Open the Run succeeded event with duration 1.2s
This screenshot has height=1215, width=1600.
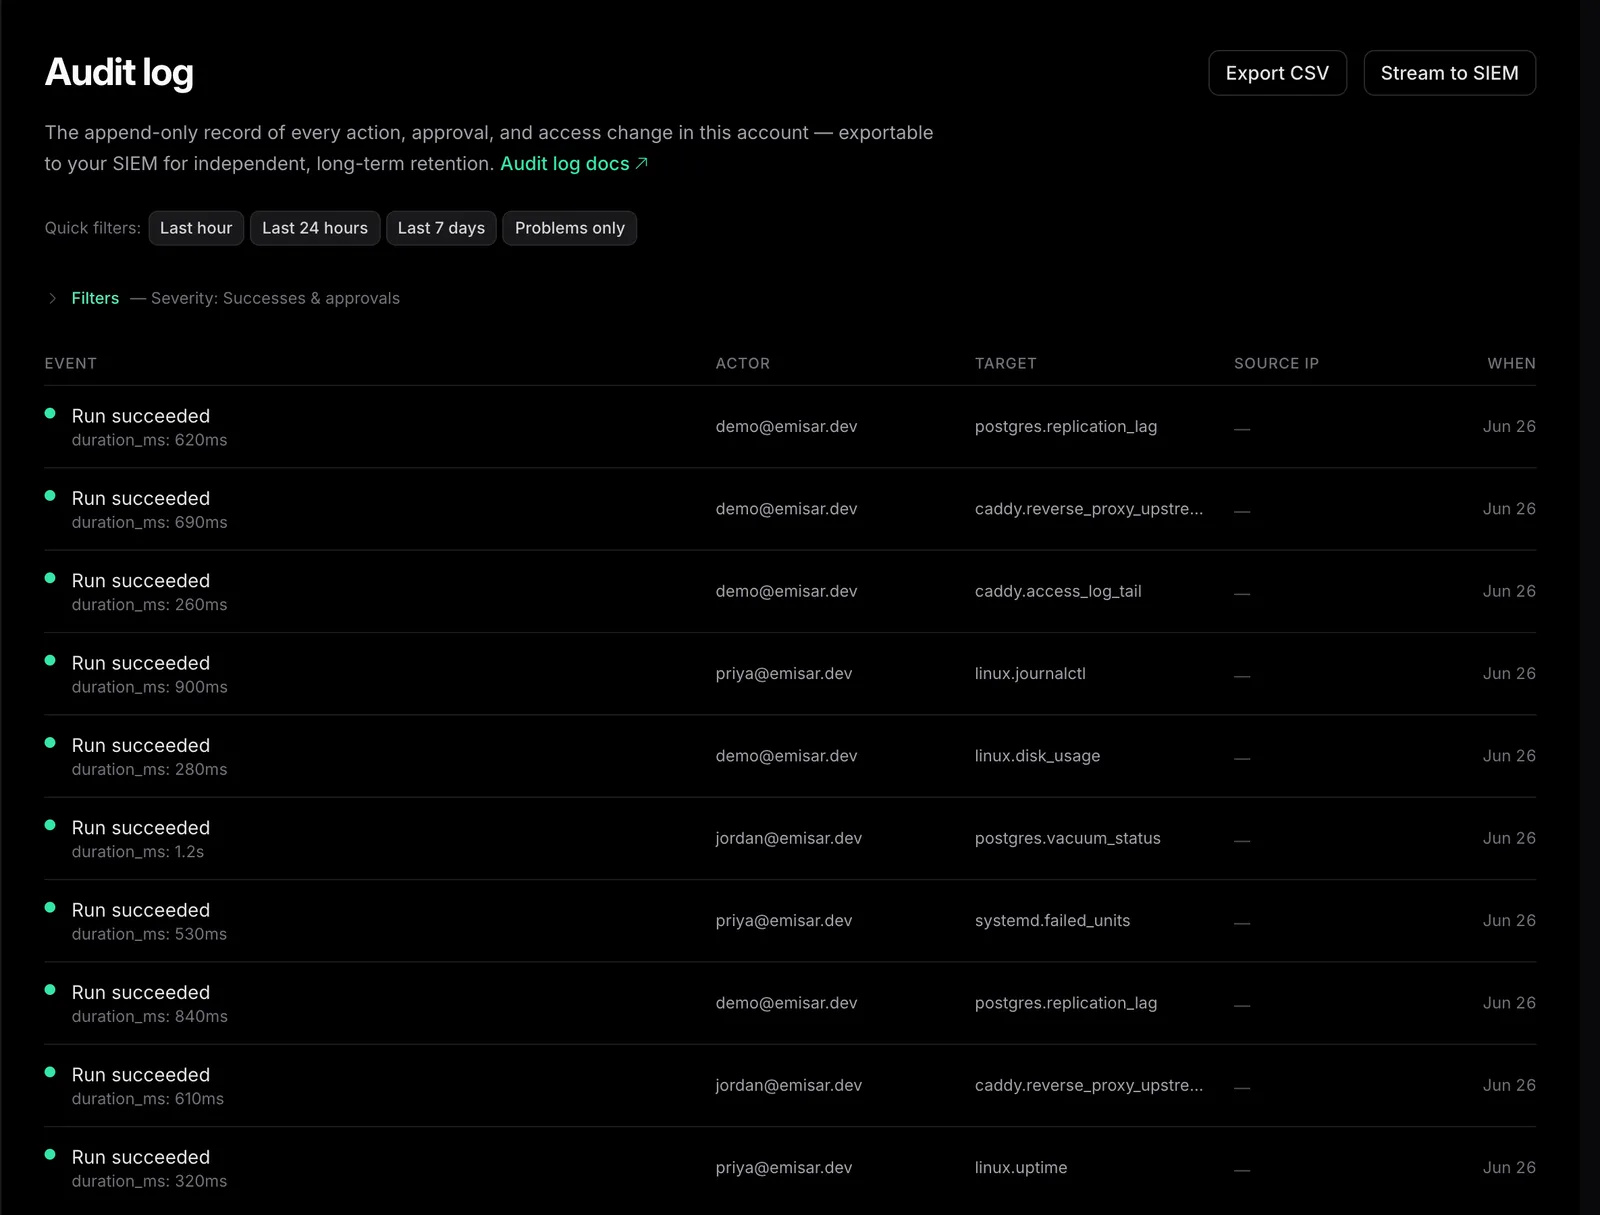point(790,839)
